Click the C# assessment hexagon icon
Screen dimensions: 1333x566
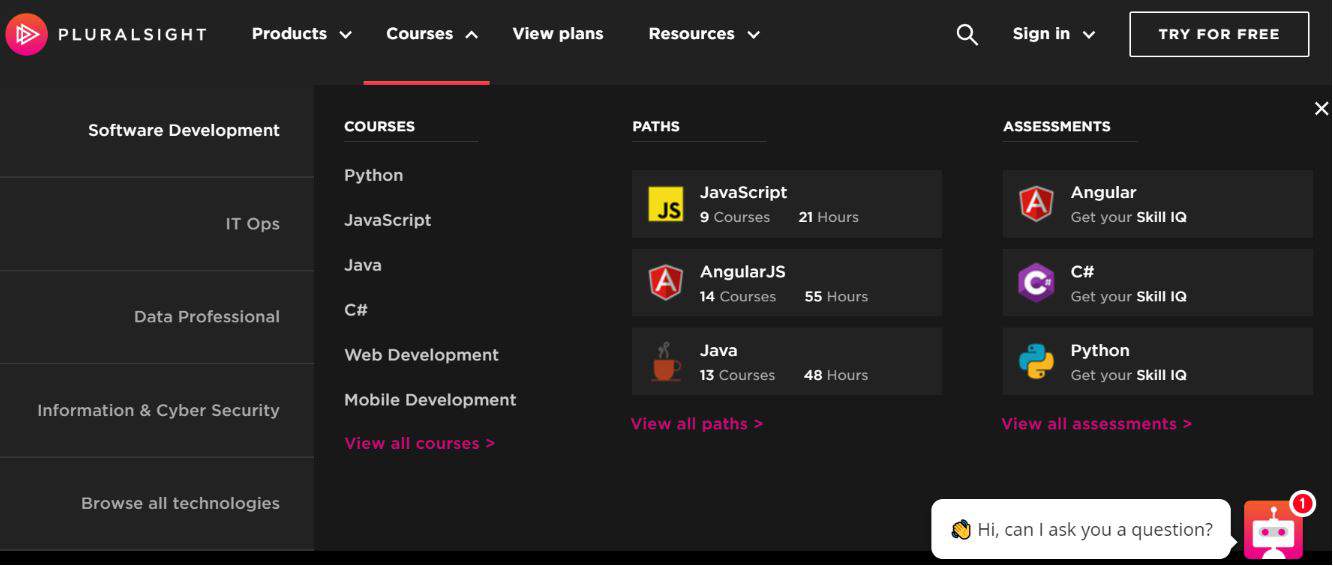(x=1036, y=283)
